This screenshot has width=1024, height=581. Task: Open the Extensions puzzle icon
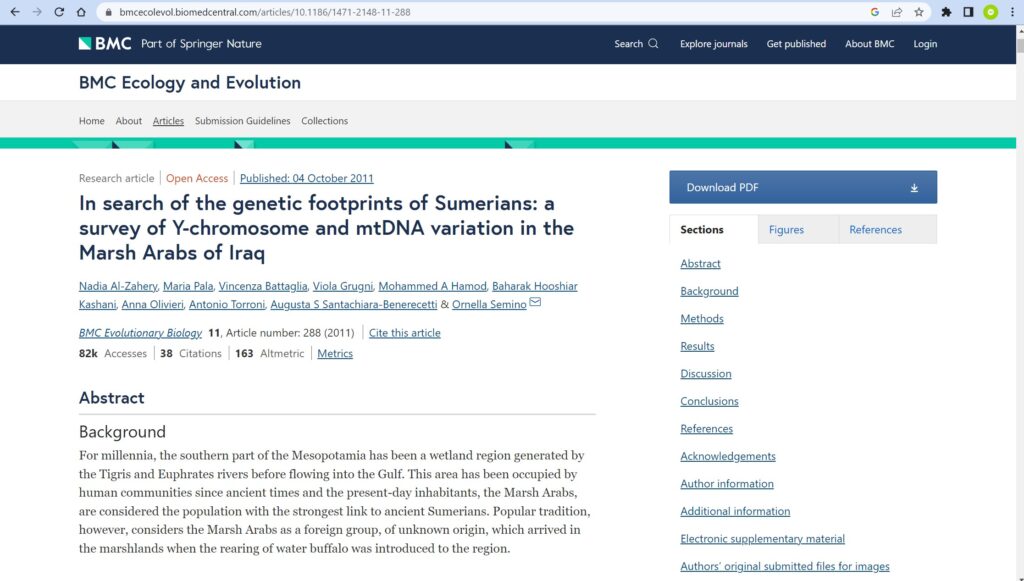(946, 12)
